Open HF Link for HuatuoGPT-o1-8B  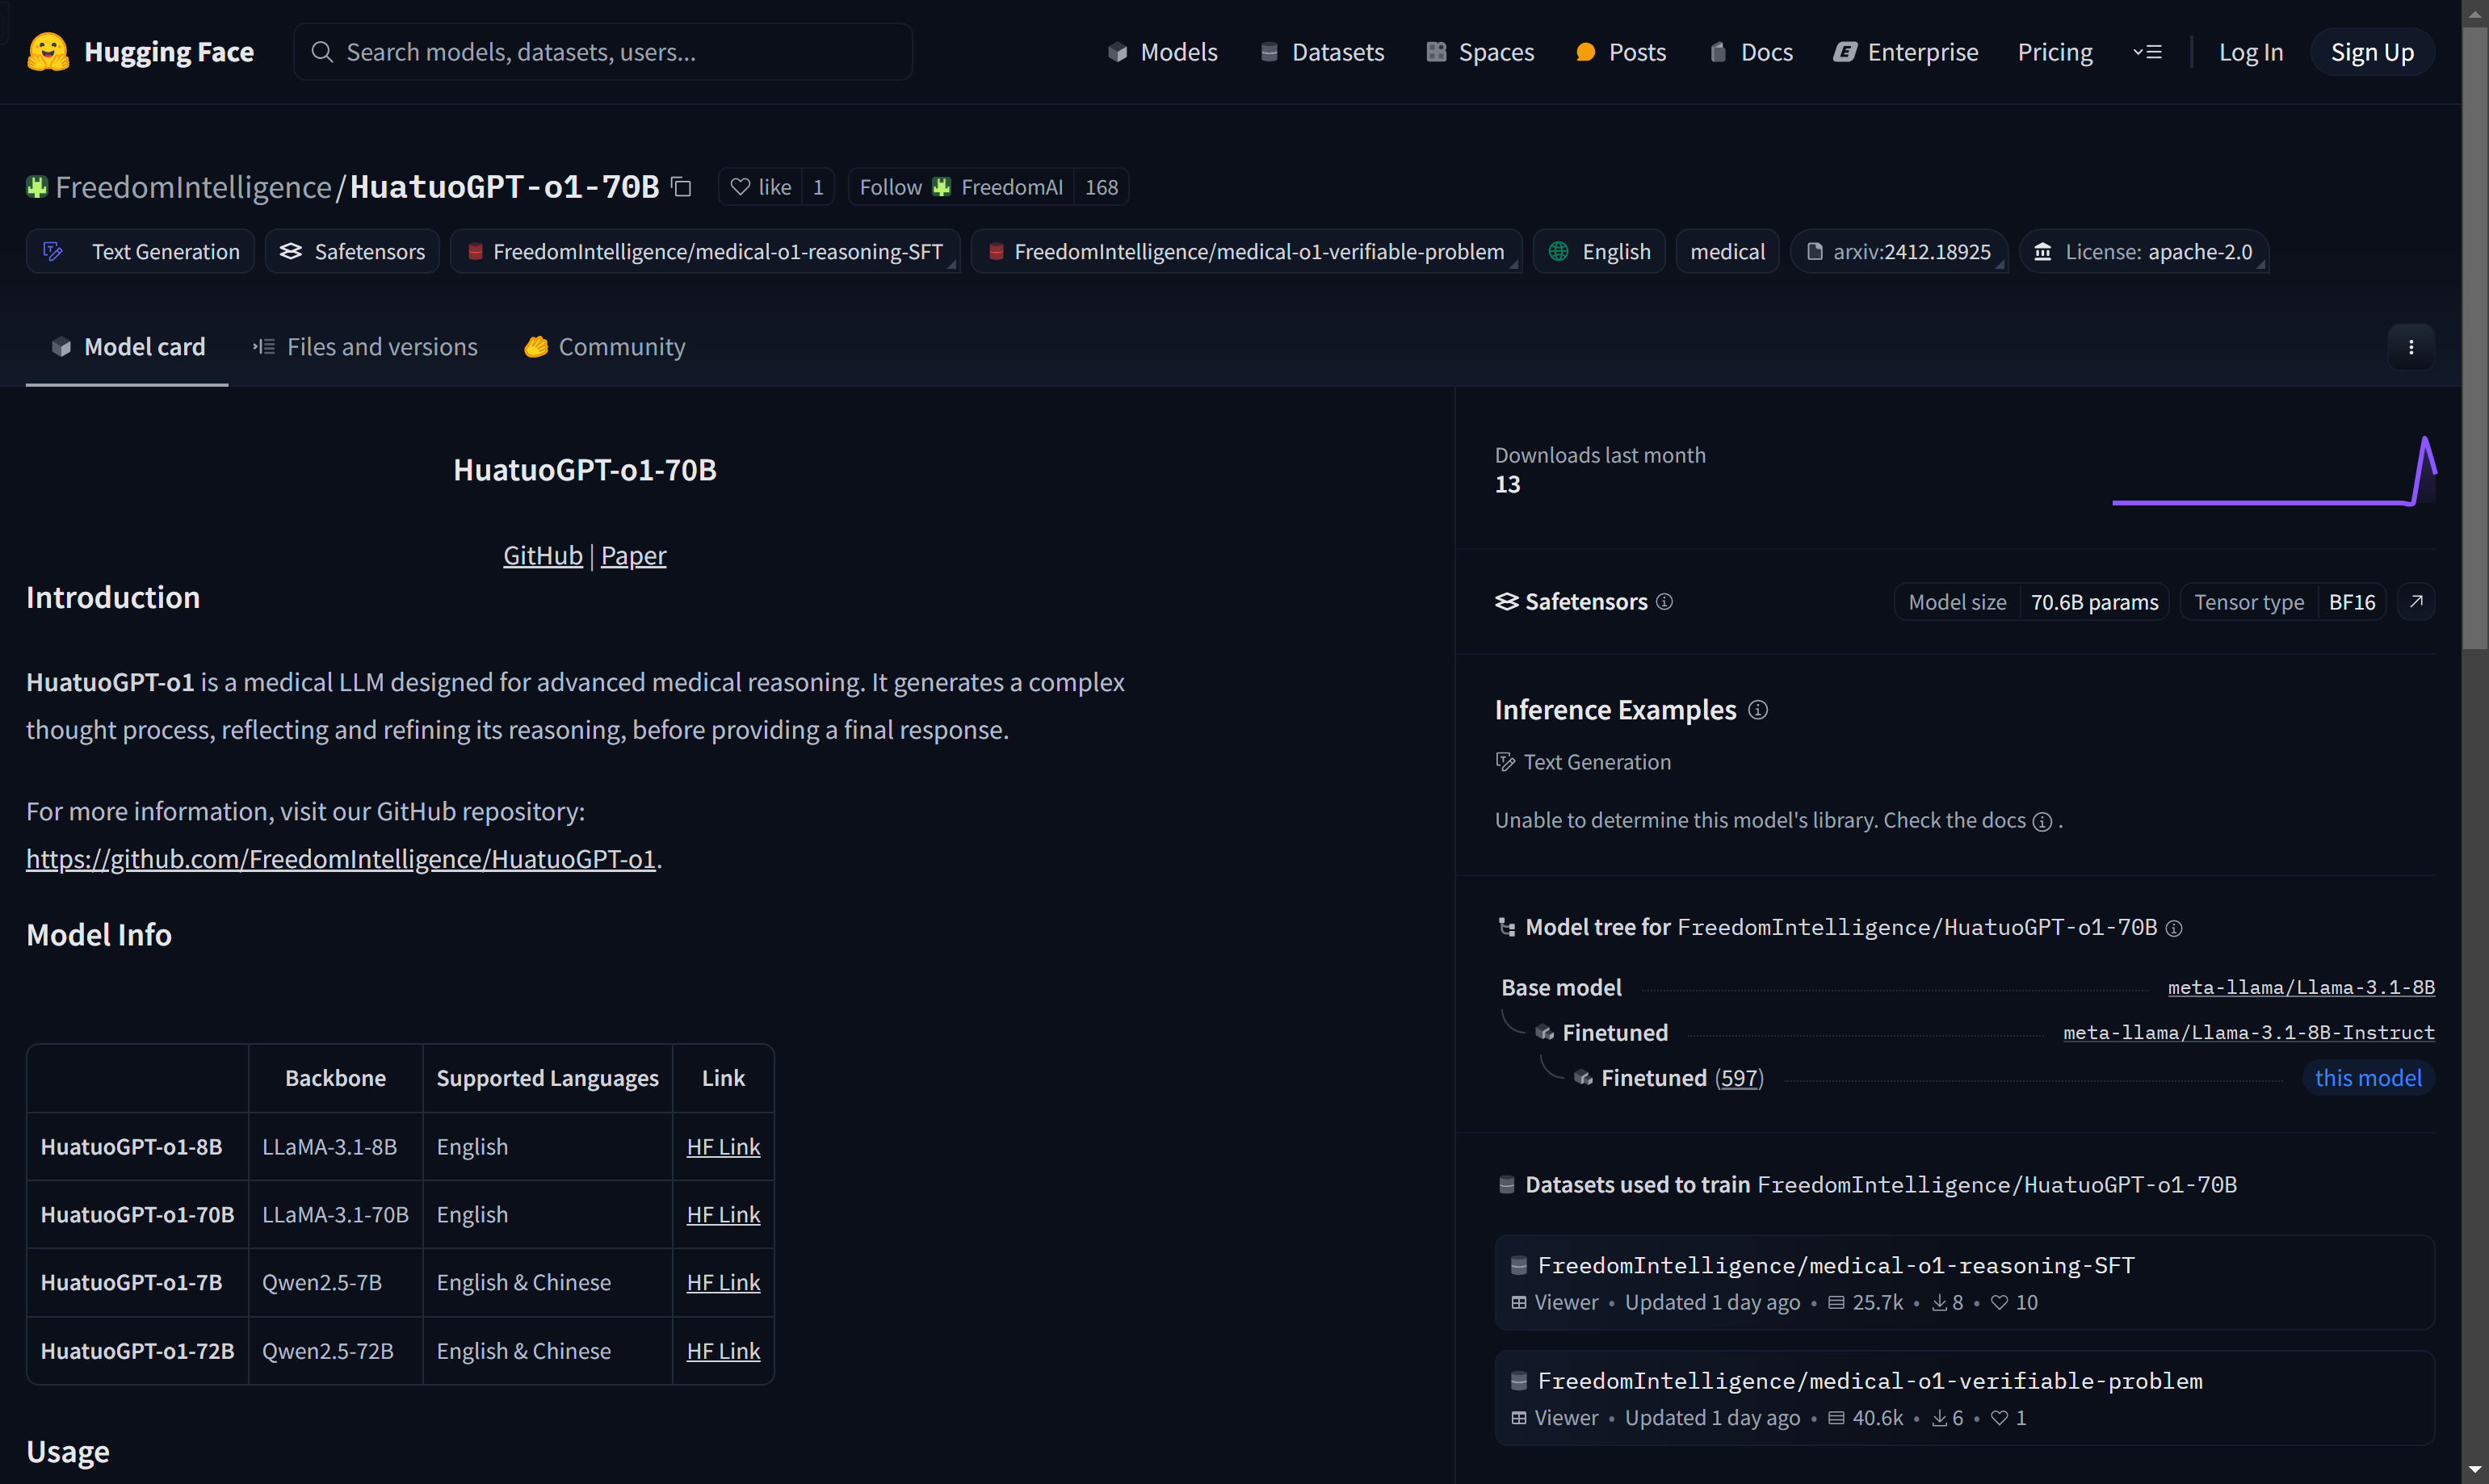723,1147
